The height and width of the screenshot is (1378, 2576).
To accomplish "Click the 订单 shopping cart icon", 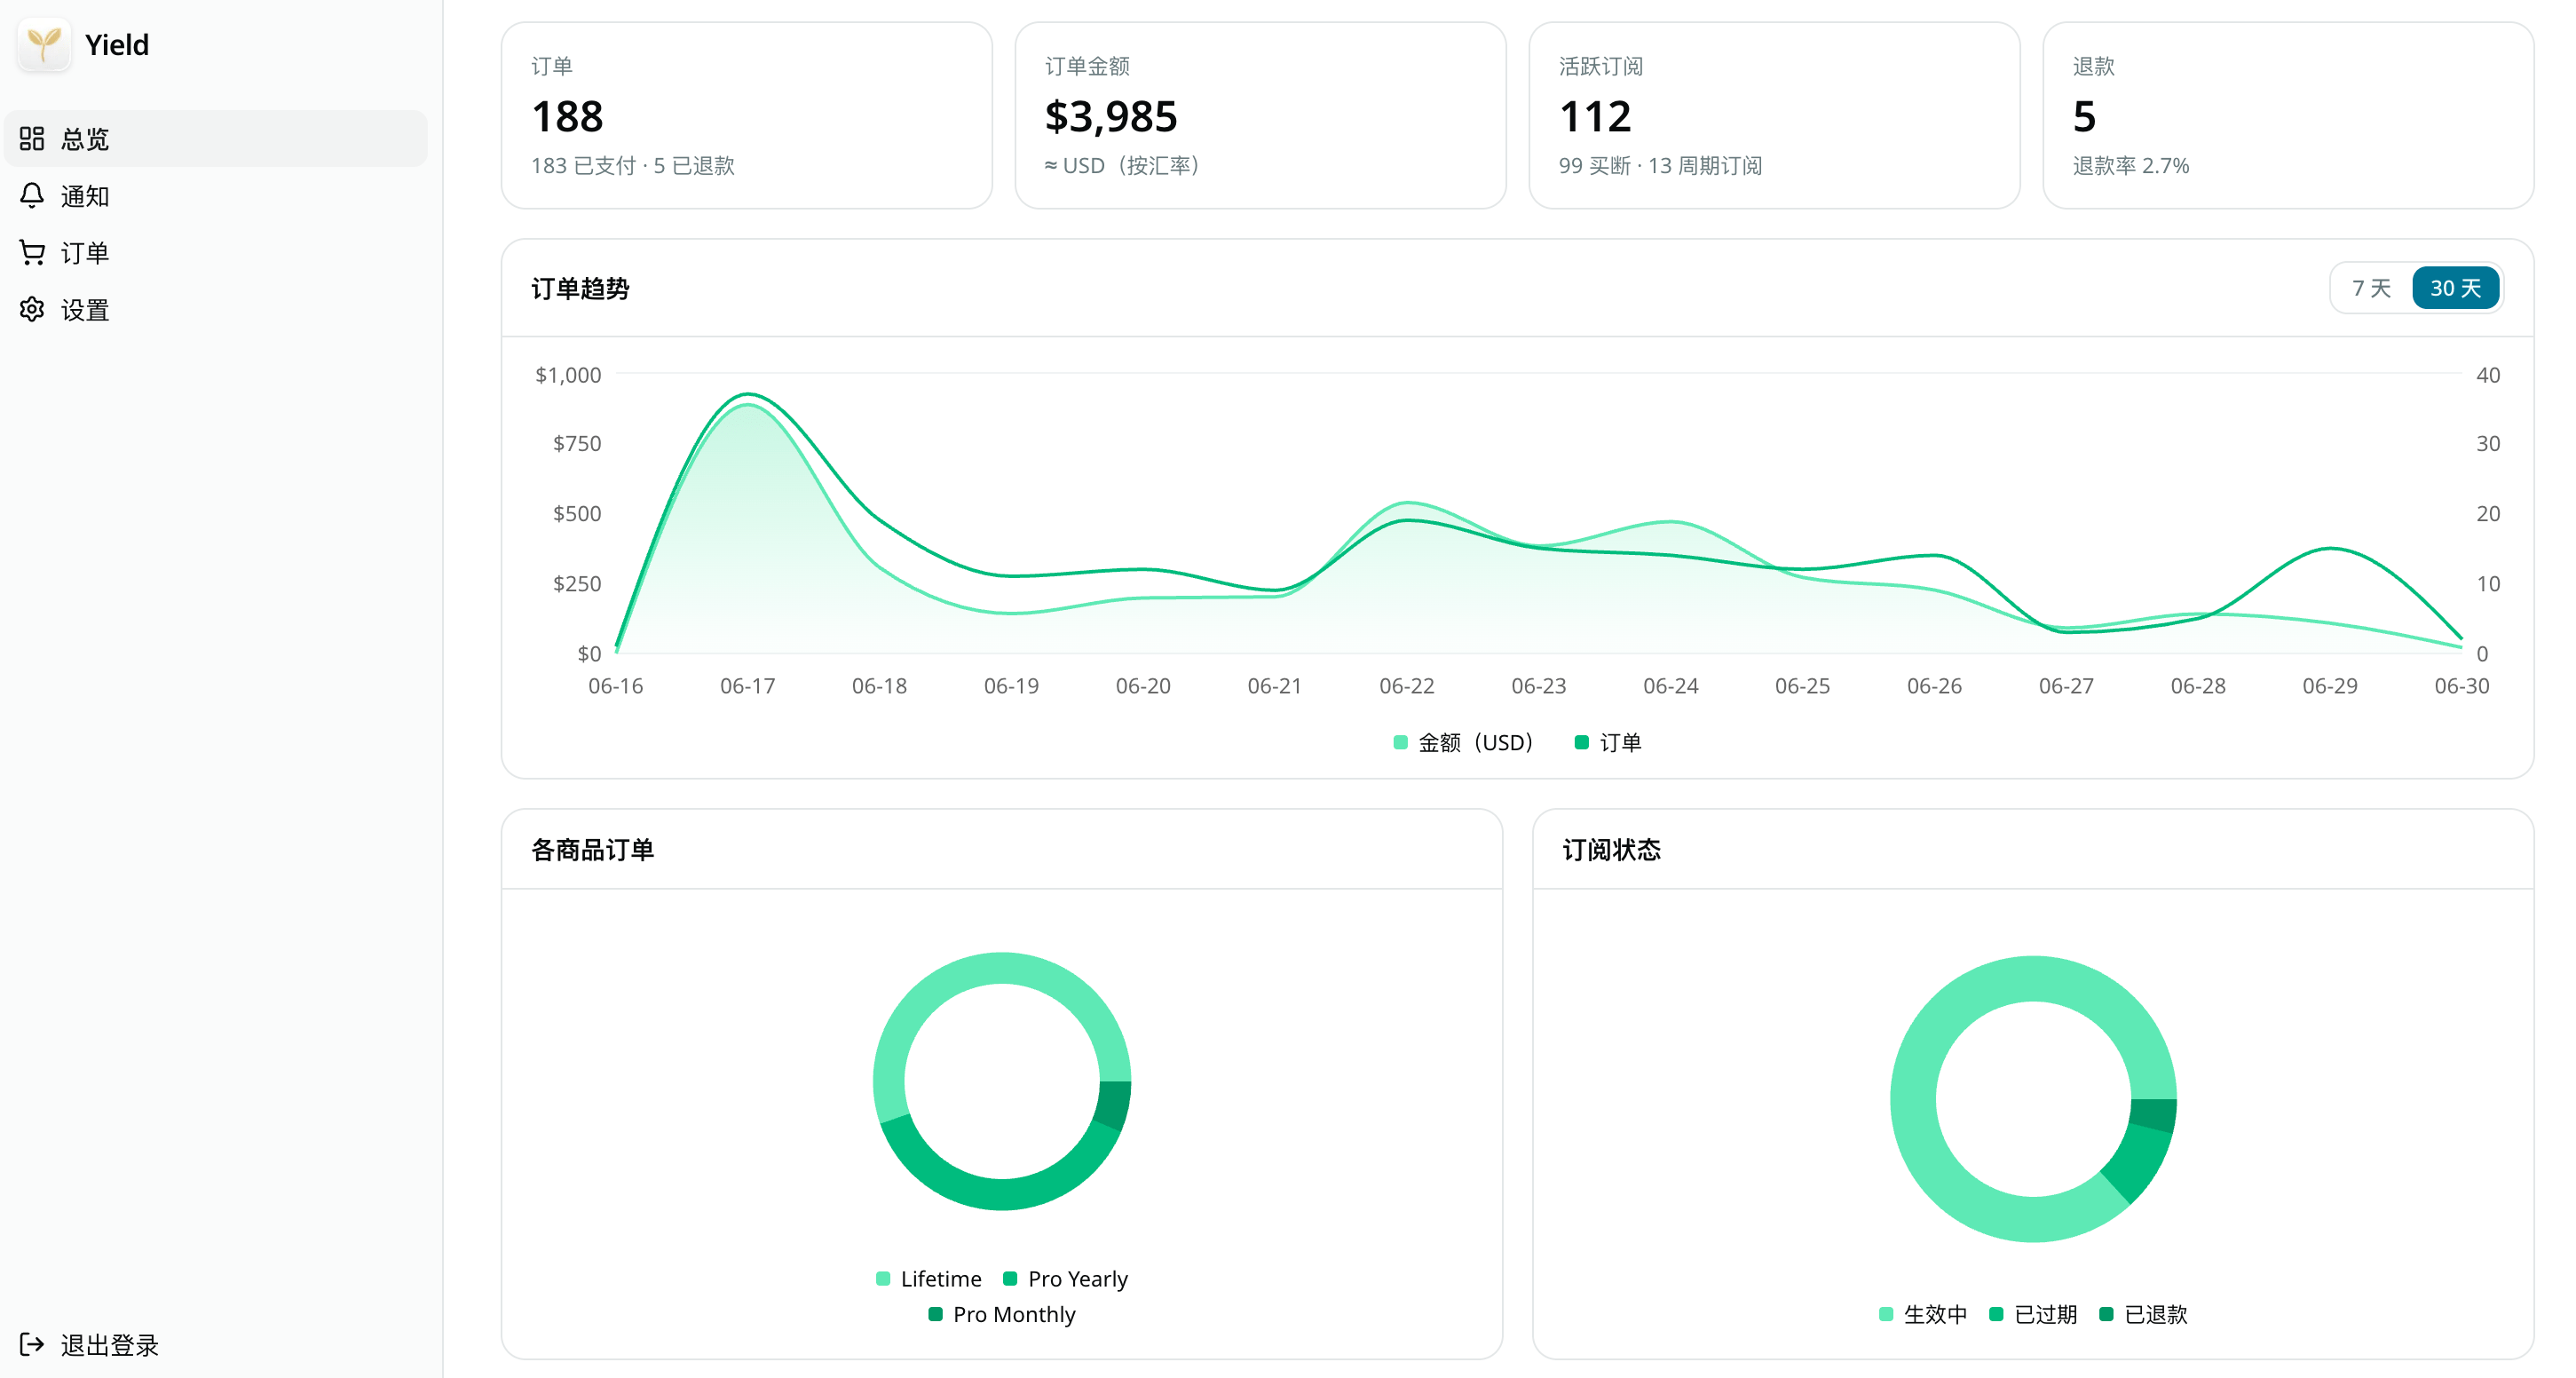I will [32, 253].
